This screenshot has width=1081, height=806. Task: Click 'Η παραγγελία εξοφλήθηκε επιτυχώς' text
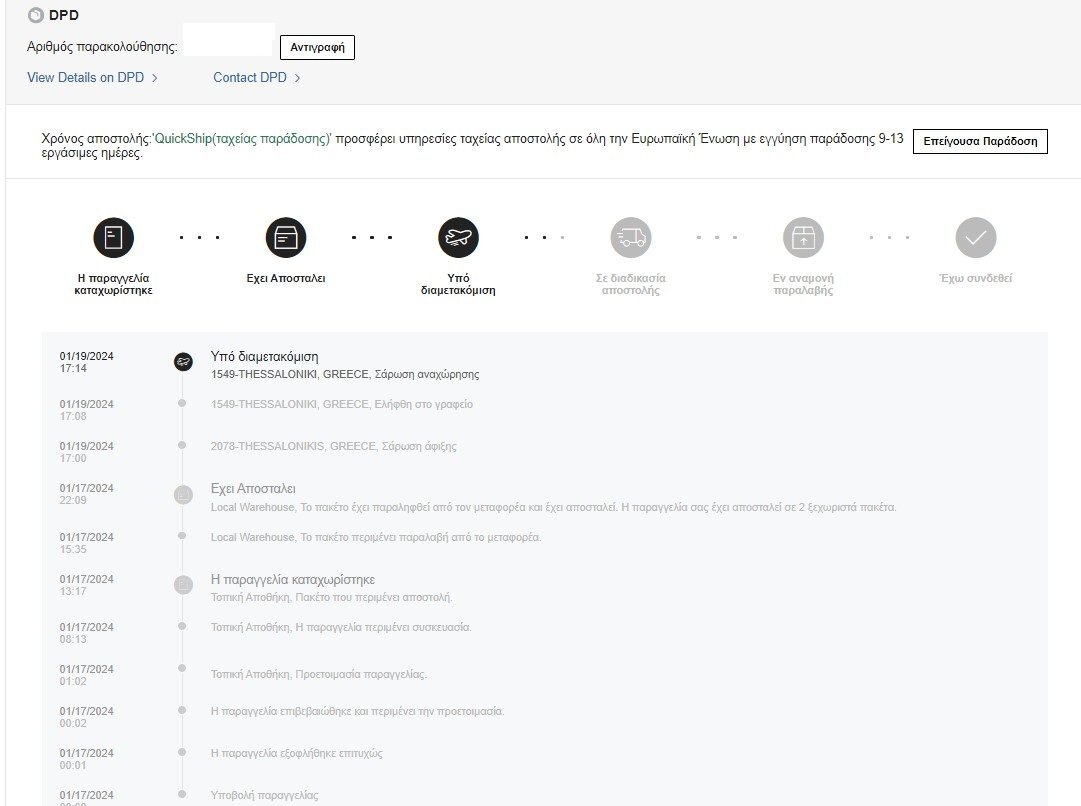296,754
